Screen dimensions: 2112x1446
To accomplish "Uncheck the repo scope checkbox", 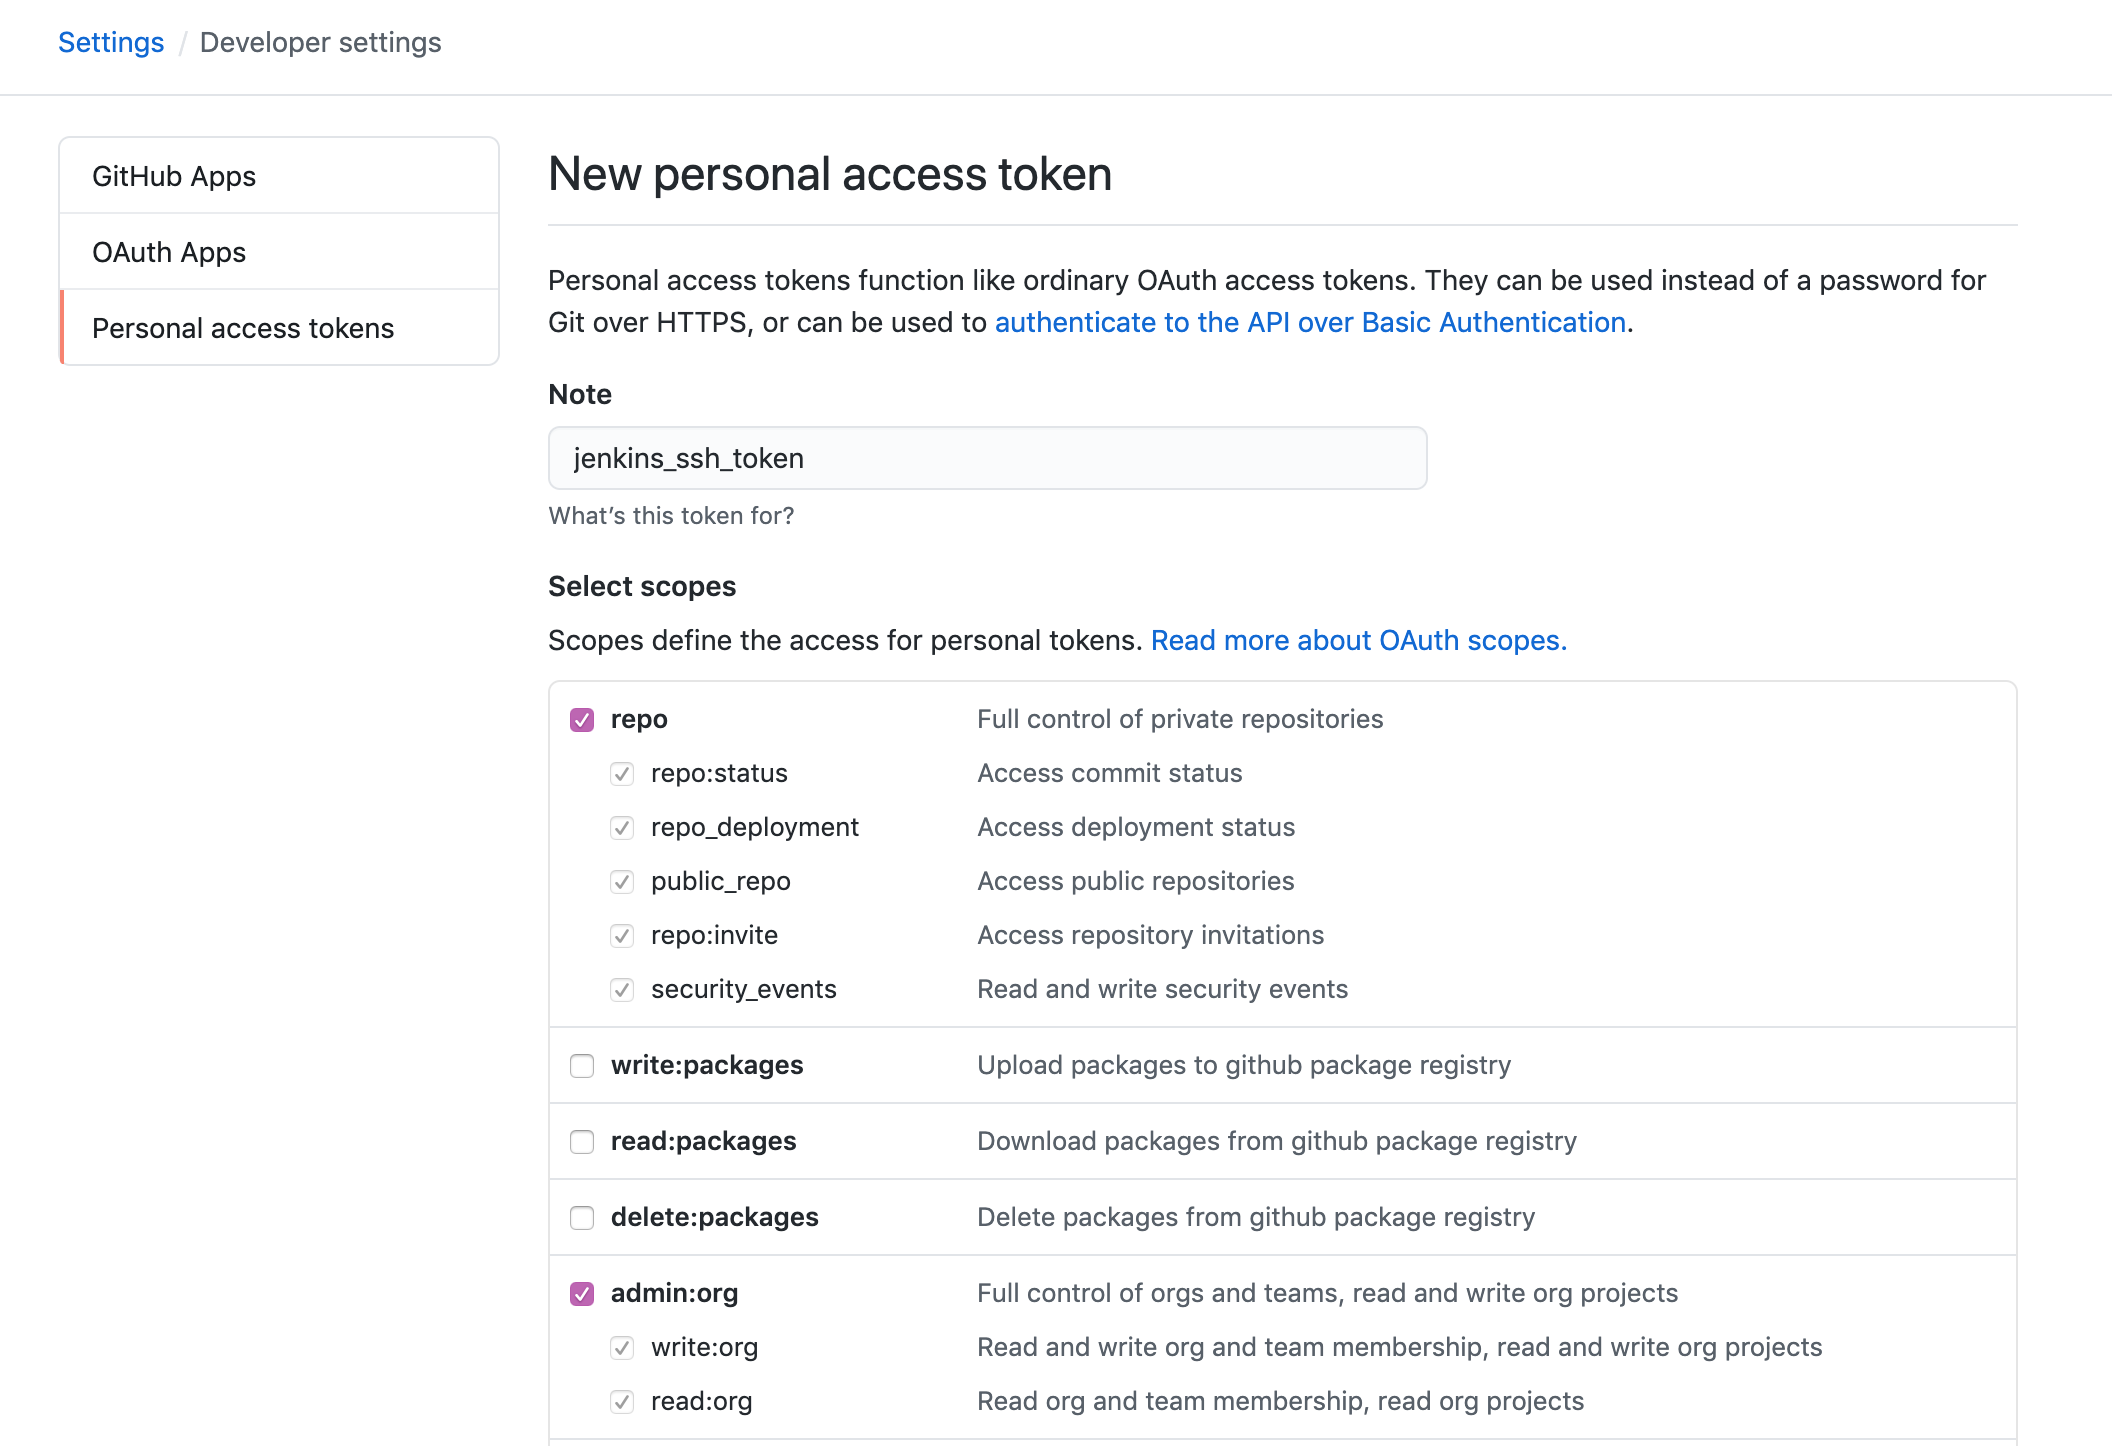I will [x=582, y=720].
